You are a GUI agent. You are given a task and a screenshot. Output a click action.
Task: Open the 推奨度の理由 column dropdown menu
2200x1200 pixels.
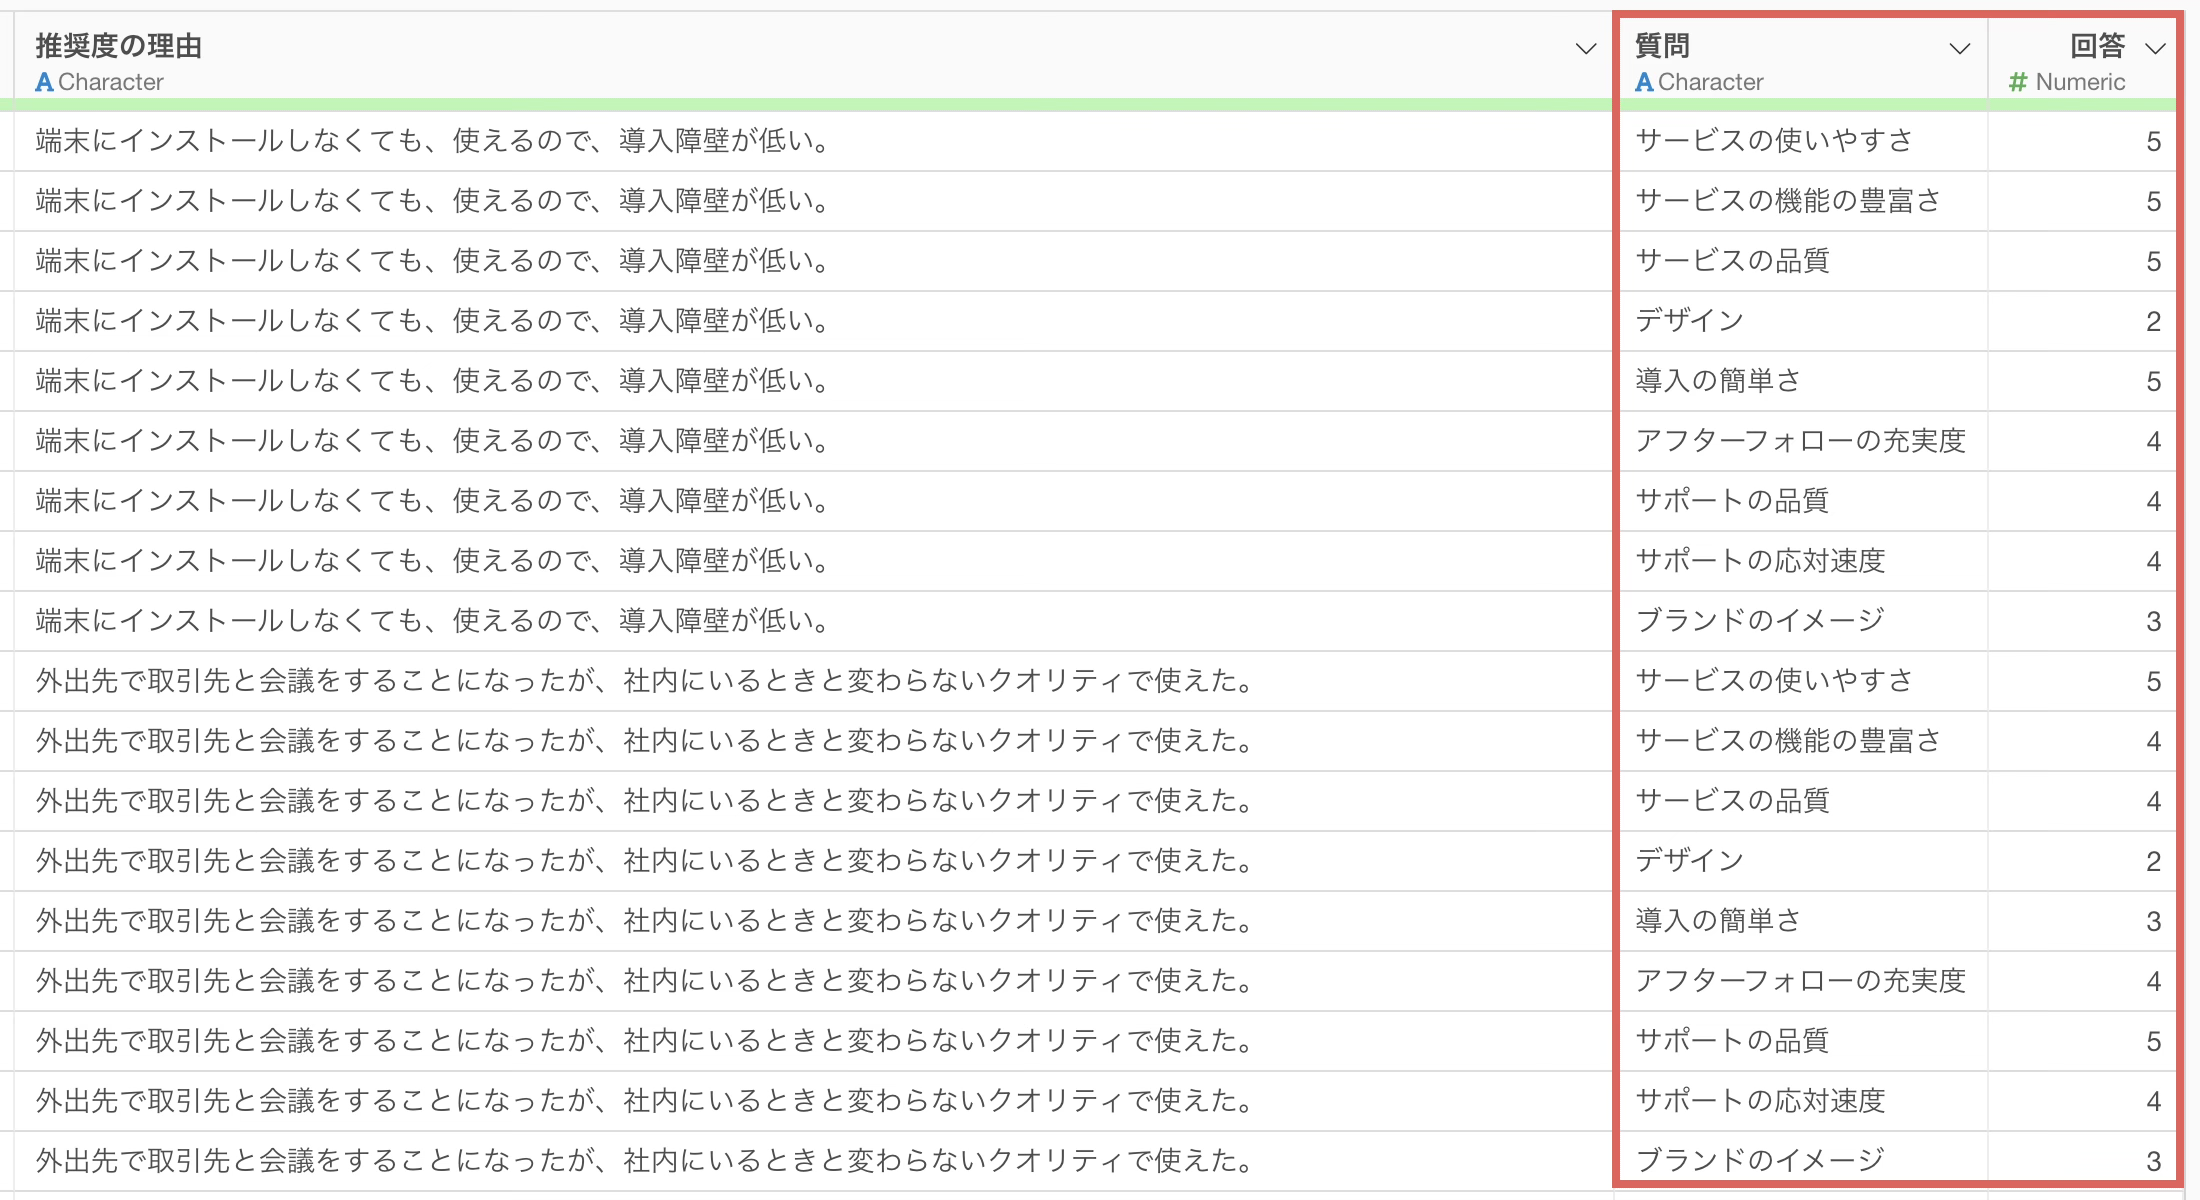[x=1585, y=49]
